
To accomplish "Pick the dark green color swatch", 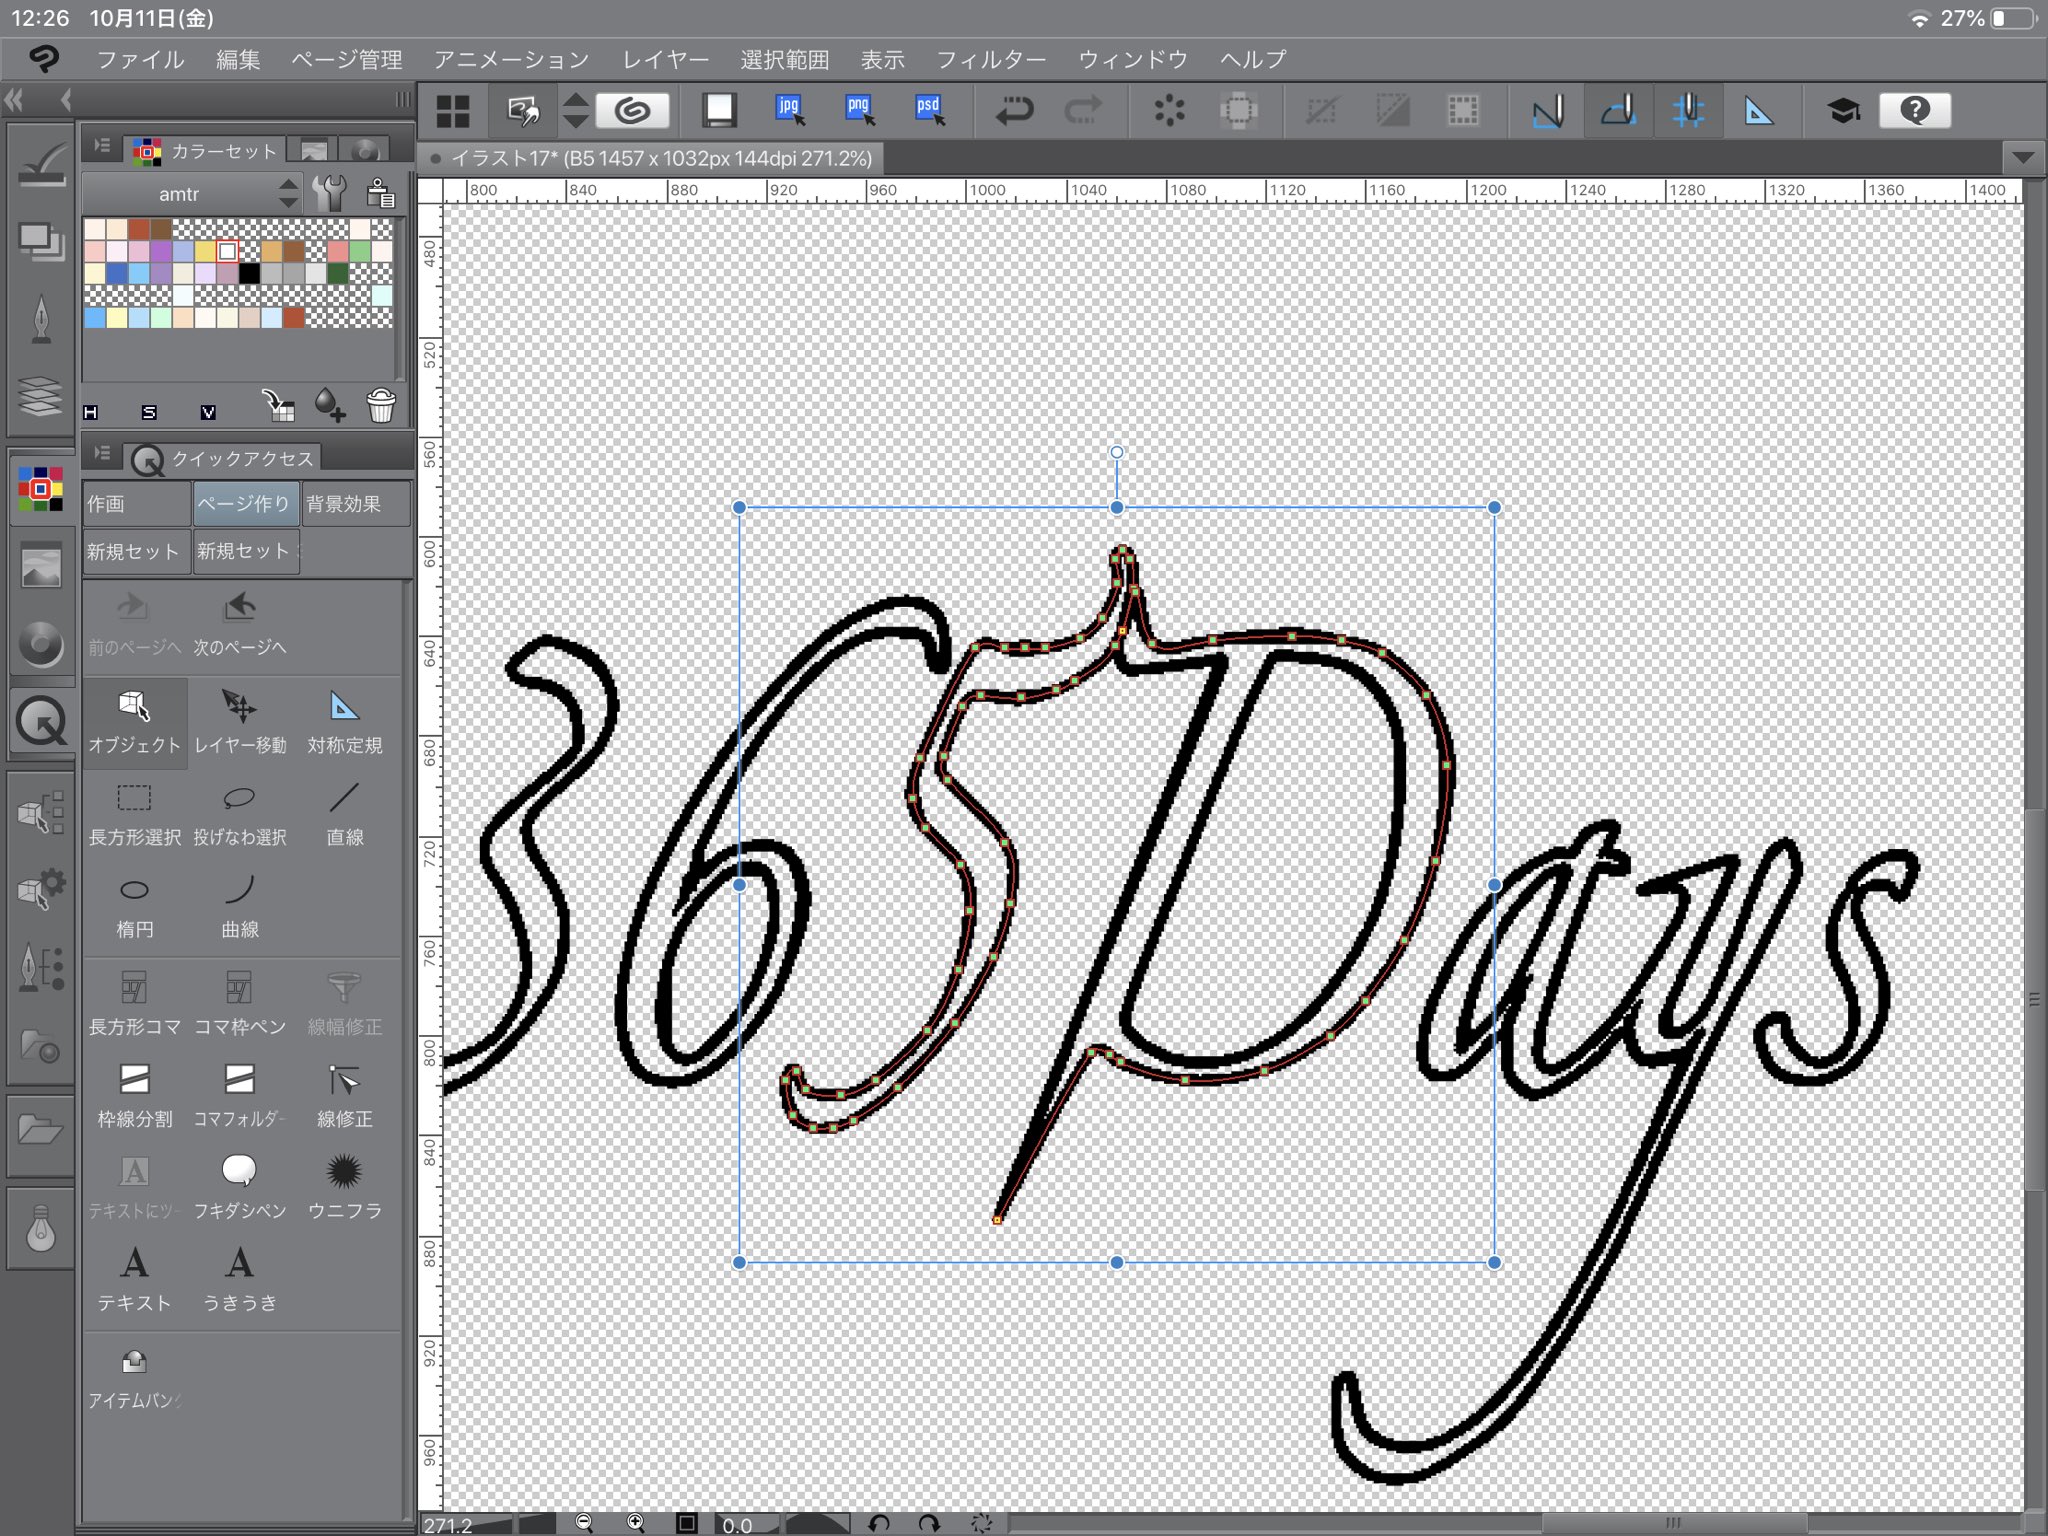I will coord(337,273).
